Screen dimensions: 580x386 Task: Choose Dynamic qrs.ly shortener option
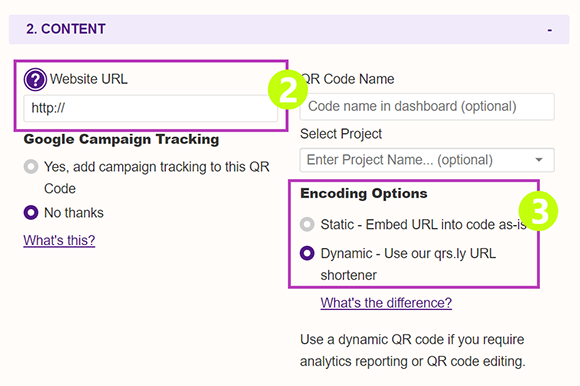point(307,253)
